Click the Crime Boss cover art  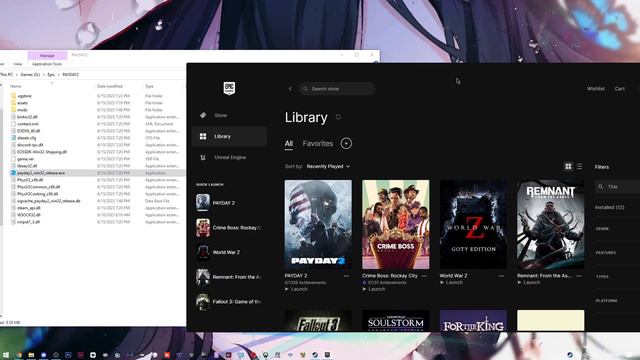[396, 224]
